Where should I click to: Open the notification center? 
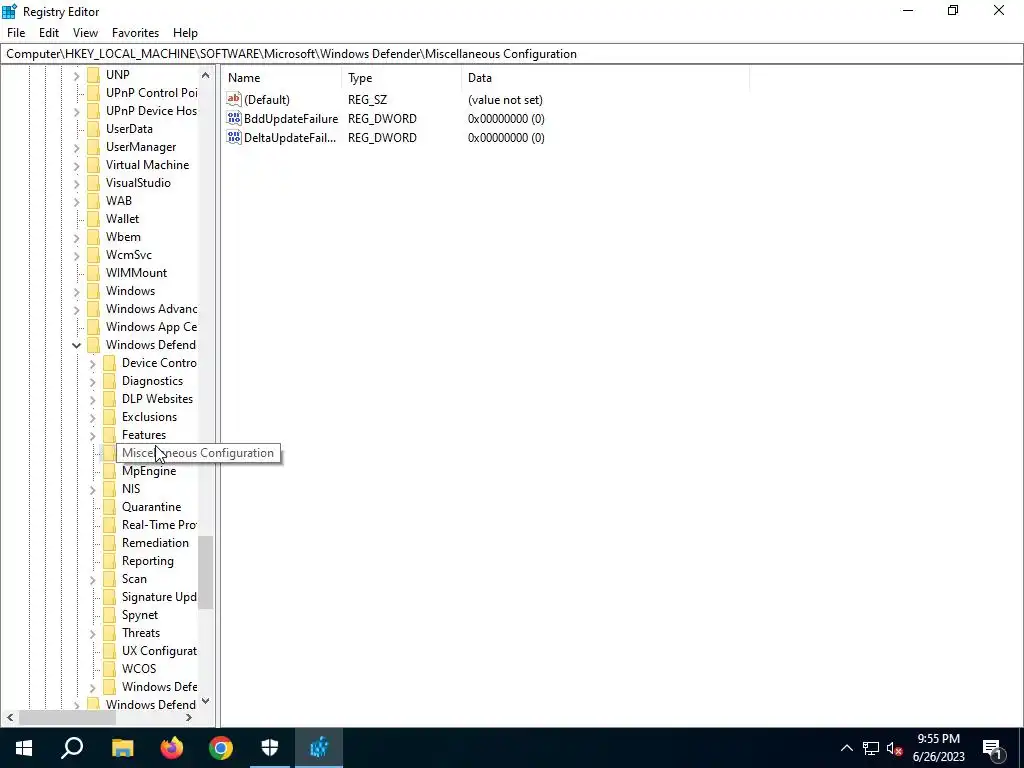992,748
